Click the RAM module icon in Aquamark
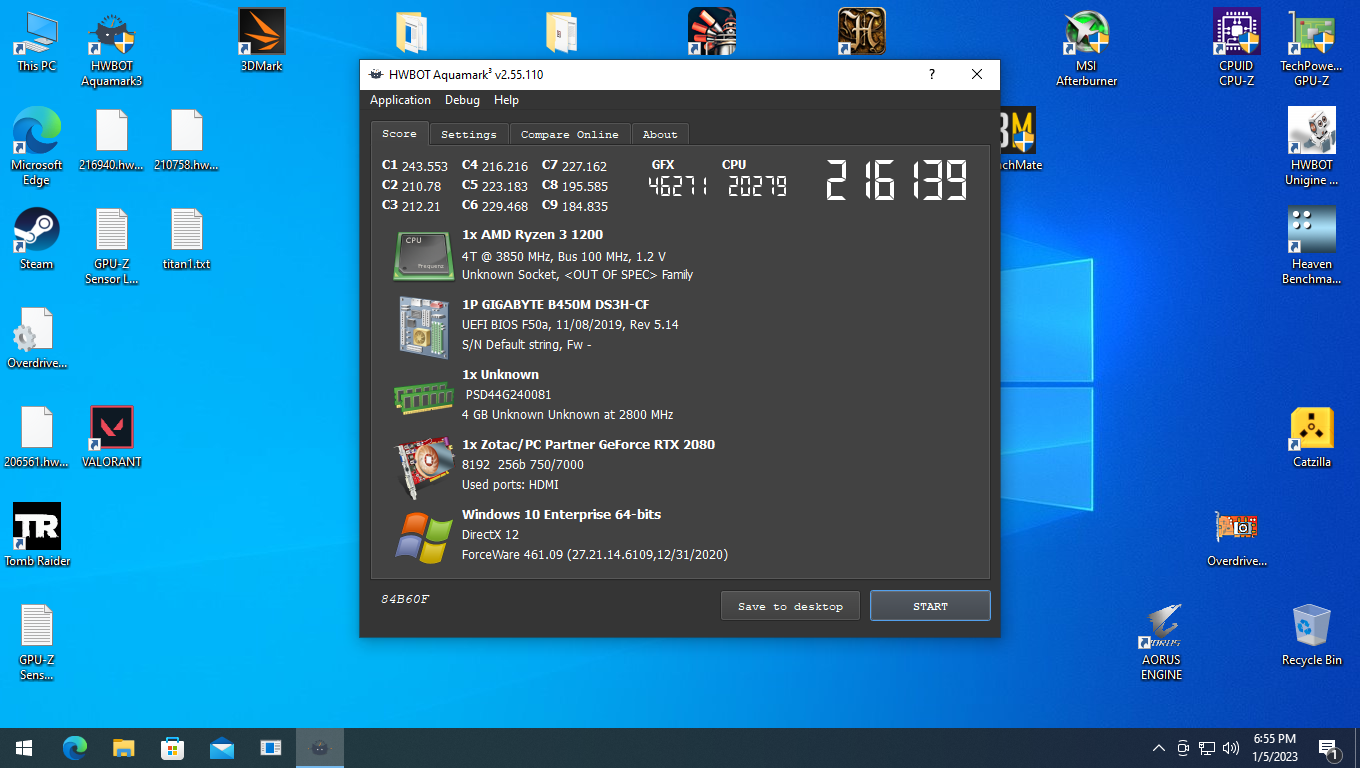The width and height of the screenshot is (1360, 768). click(x=424, y=396)
